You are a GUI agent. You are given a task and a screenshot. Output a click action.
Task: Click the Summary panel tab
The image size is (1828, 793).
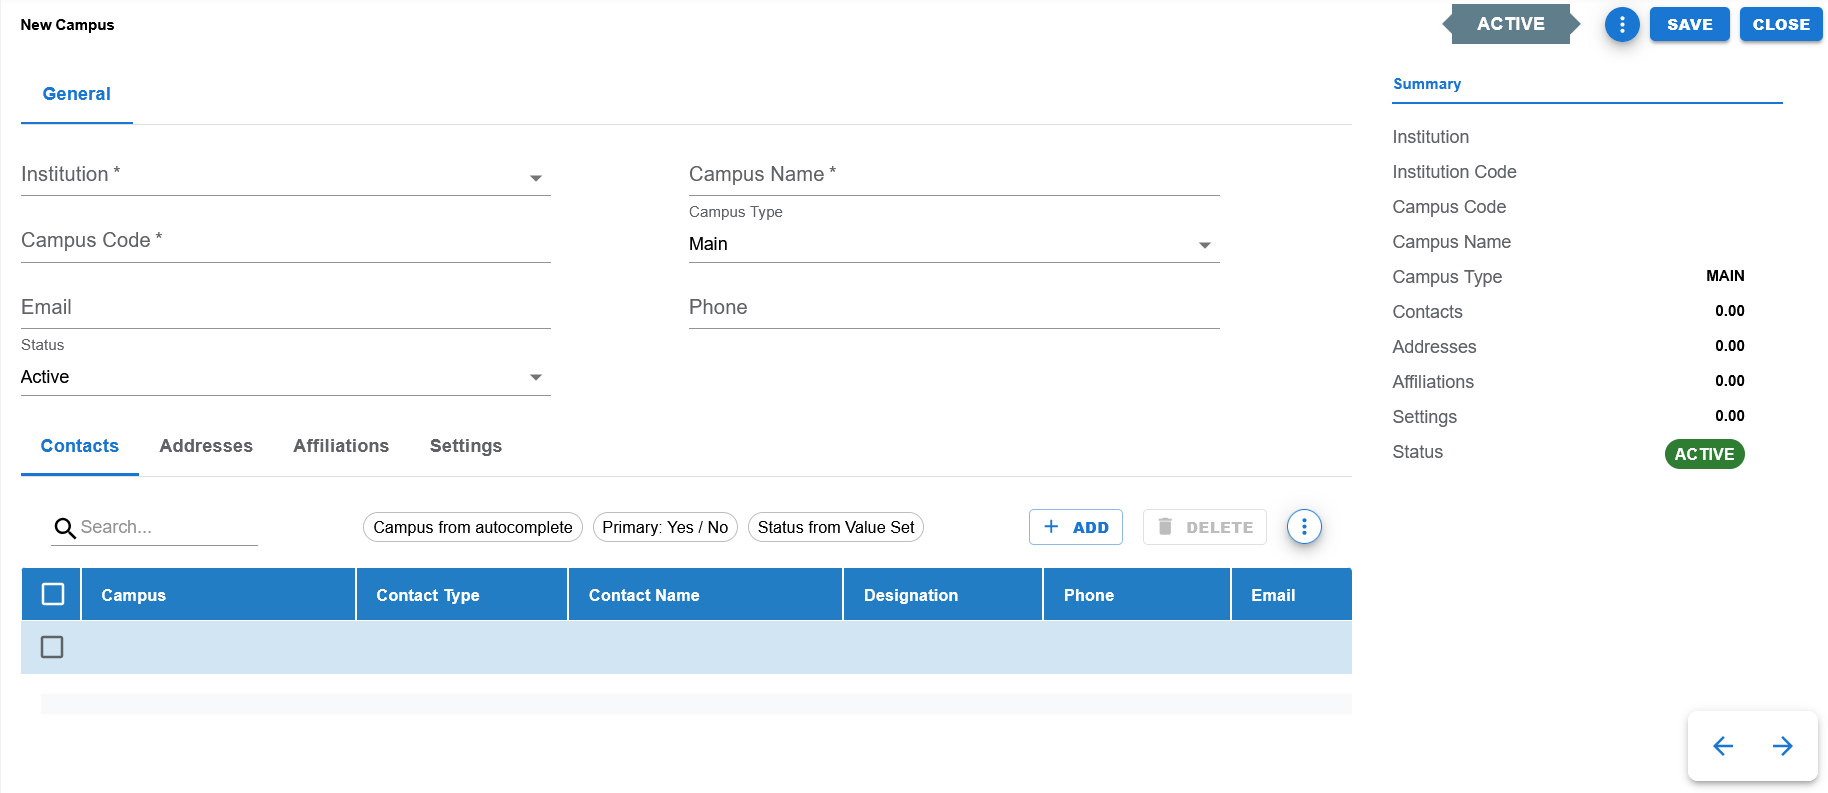(1427, 84)
